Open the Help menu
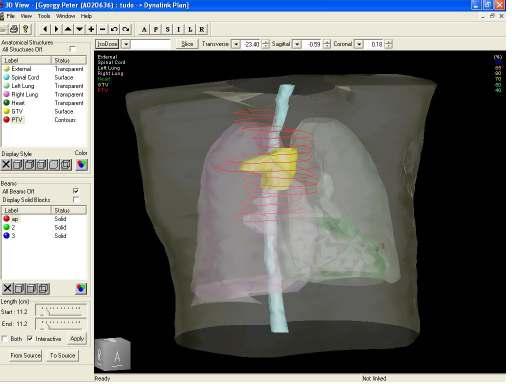Image resolution: width=512 pixels, height=384 pixels. (86, 16)
